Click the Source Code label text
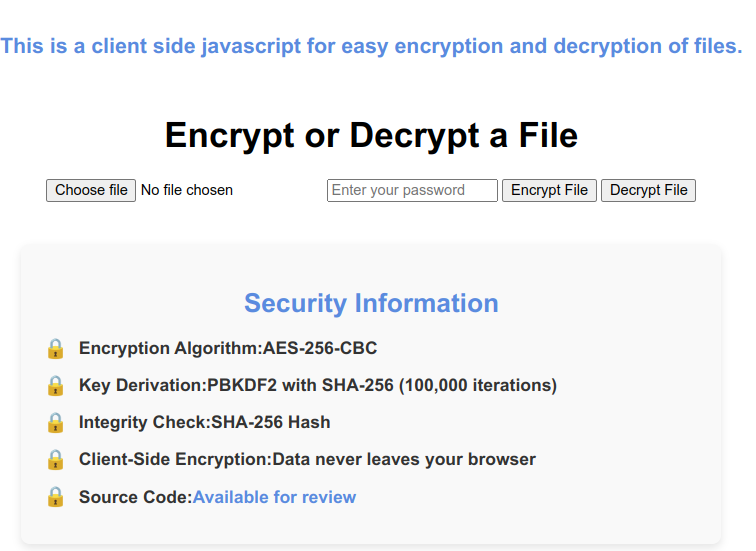Image resolution: width=756 pixels, height=551 pixels. click(135, 497)
